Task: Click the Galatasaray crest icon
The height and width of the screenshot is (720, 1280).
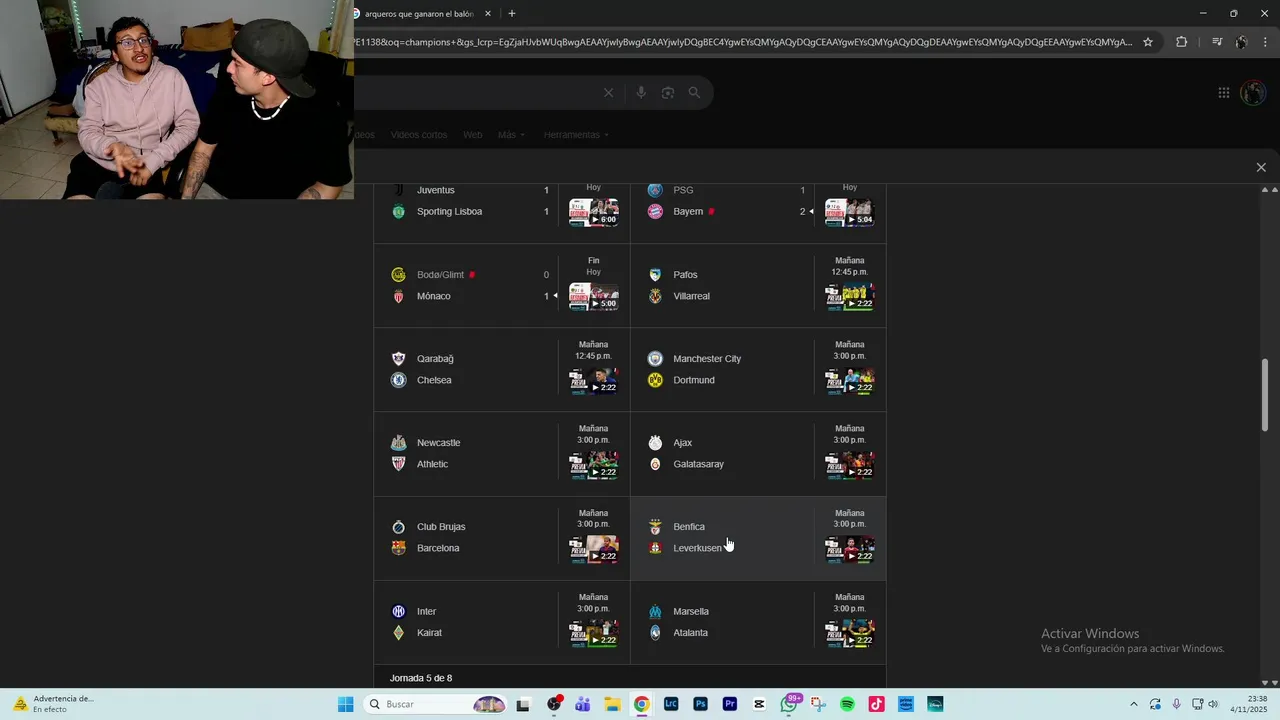Action: point(655,464)
